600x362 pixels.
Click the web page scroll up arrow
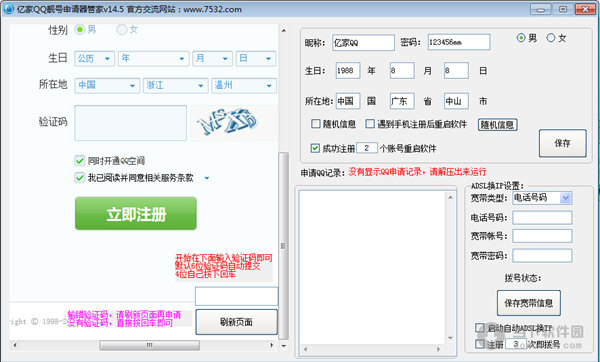click(x=284, y=30)
